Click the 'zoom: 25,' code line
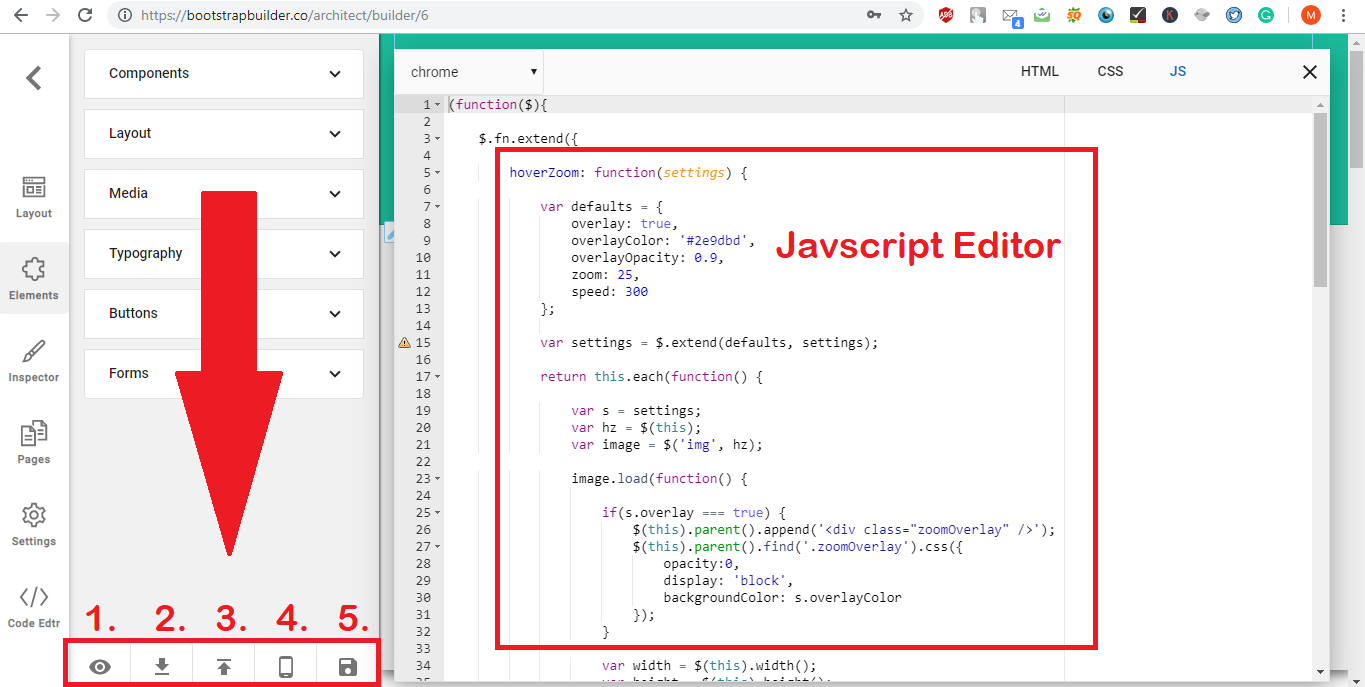The width and height of the screenshot is (1365, 687). click(x=605, y=274)
